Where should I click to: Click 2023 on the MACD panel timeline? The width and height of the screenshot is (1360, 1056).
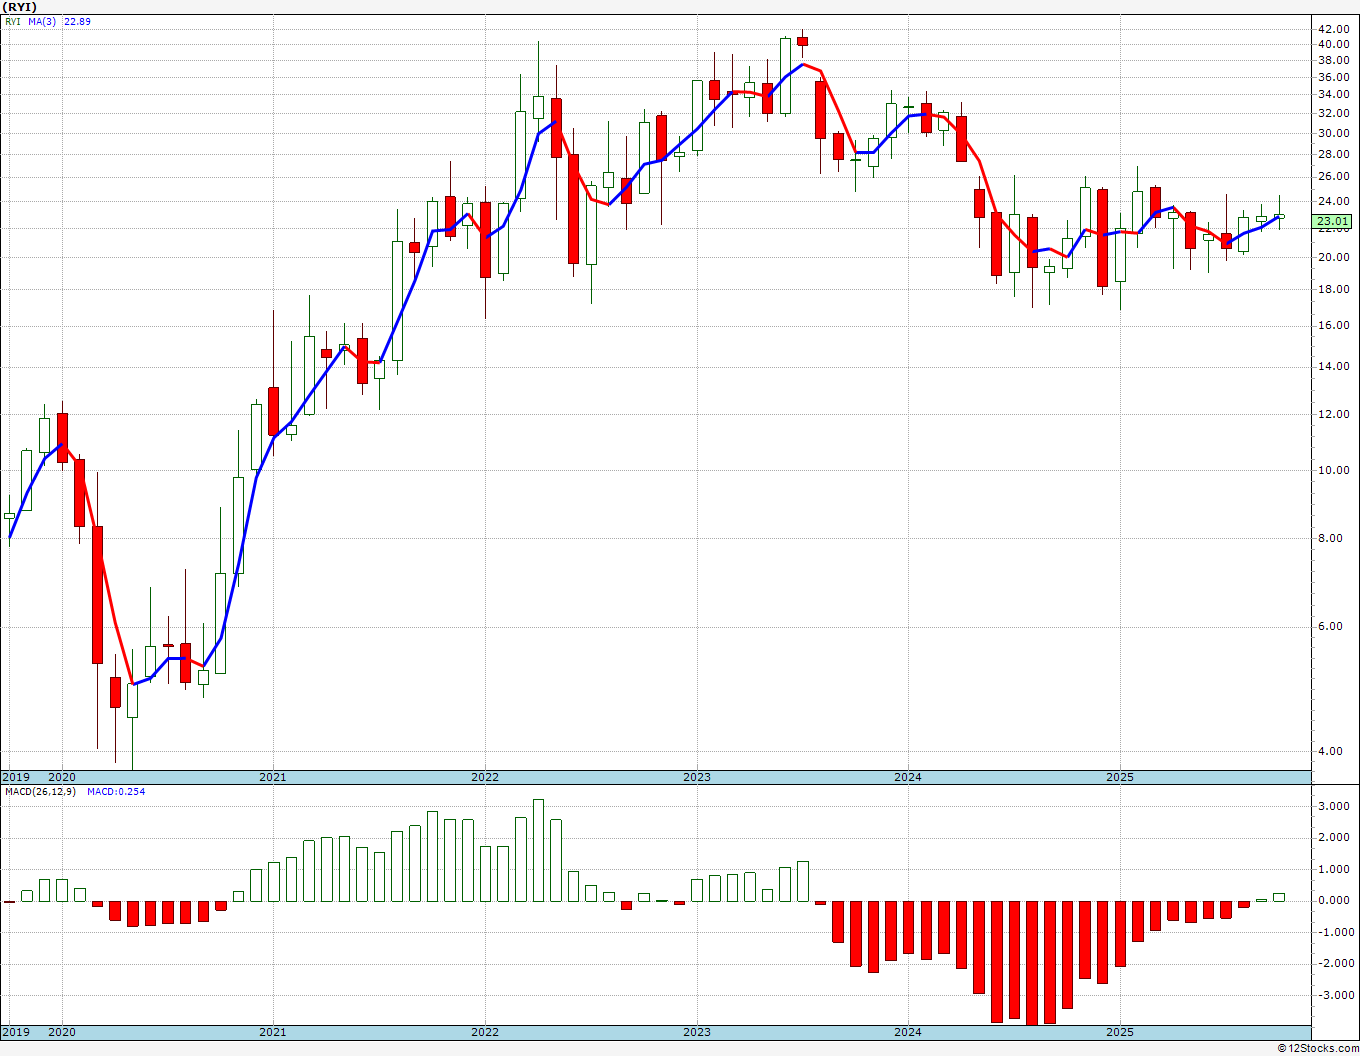(x=696, y=1032)
